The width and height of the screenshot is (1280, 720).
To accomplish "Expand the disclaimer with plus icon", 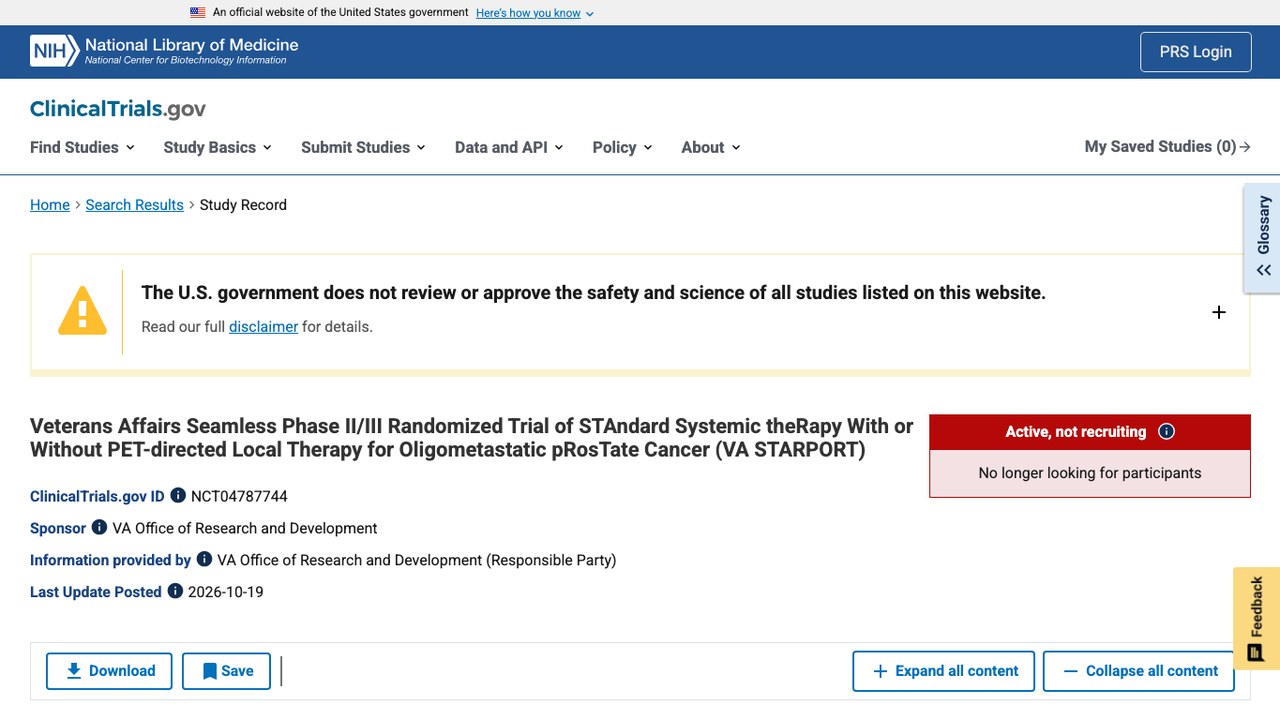I will coord(1219,312).
